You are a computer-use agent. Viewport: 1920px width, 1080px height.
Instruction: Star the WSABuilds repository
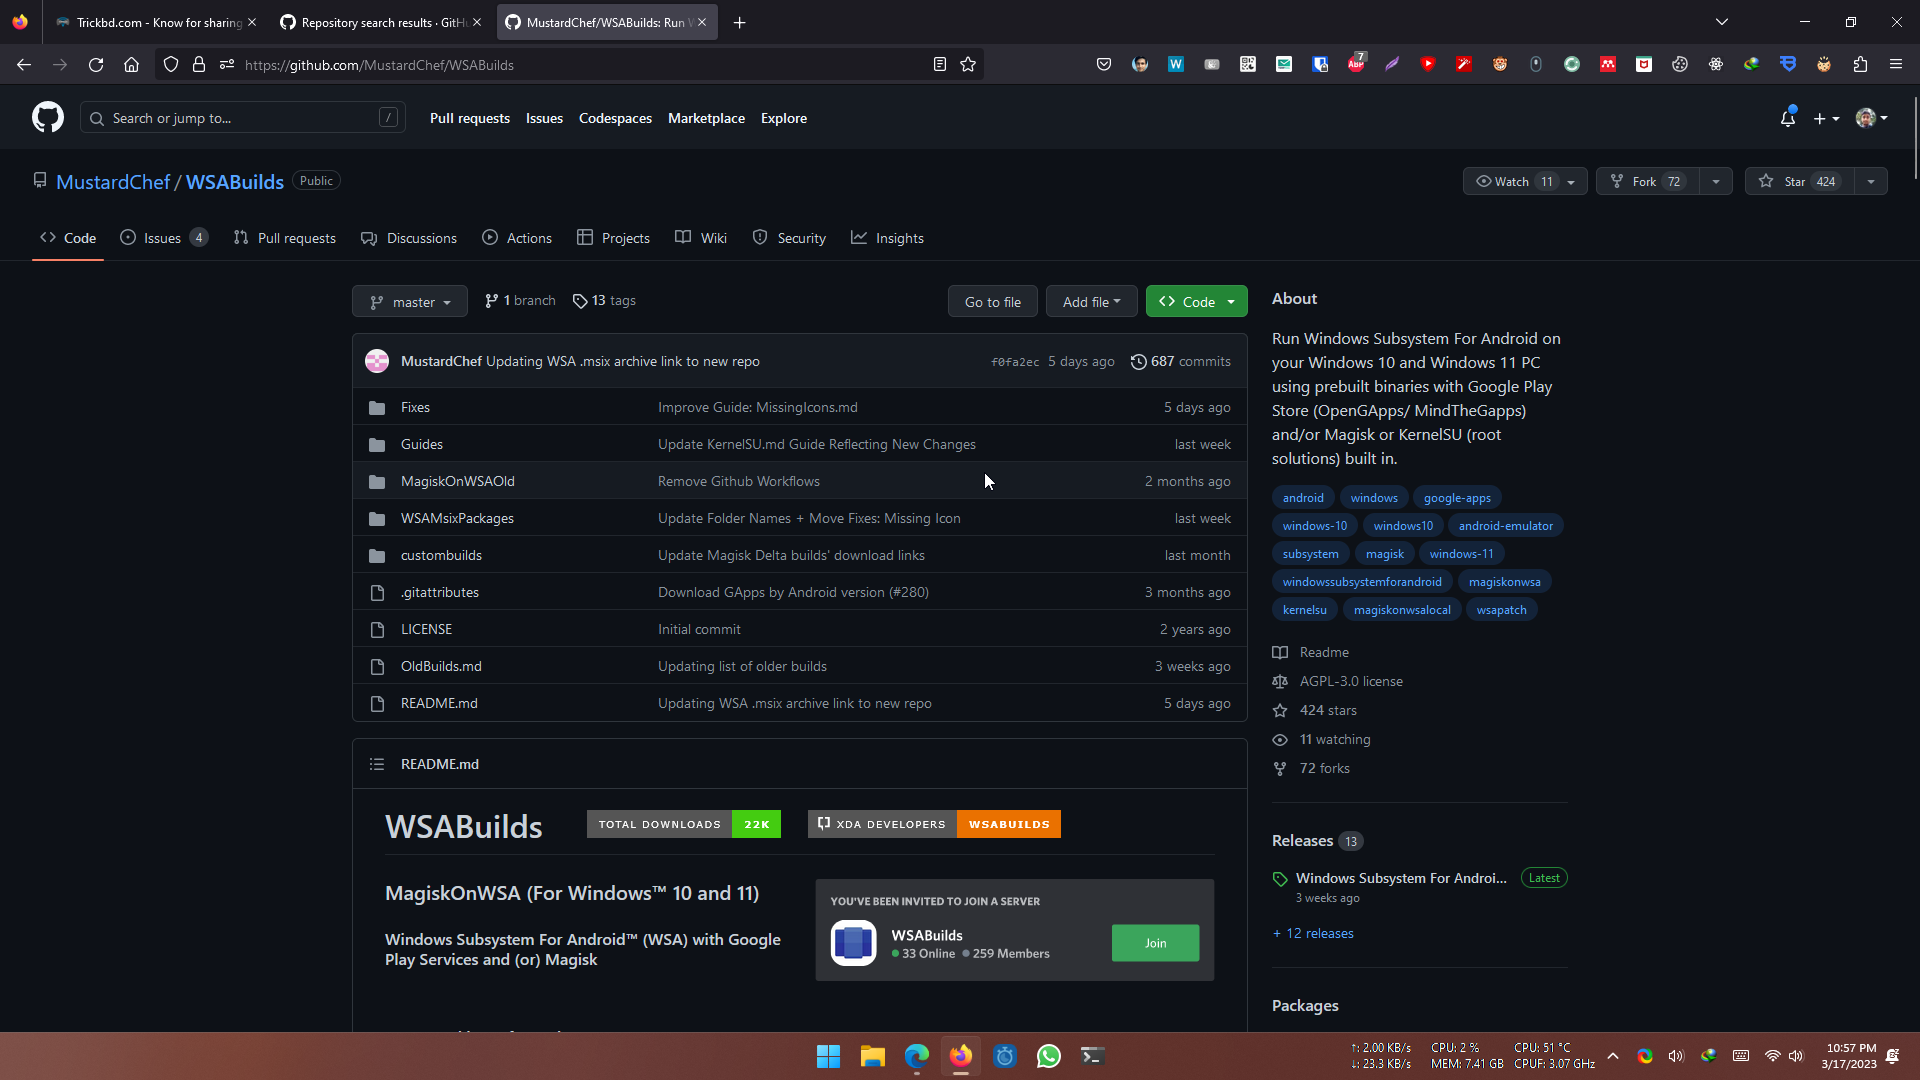coord(1800,182)
